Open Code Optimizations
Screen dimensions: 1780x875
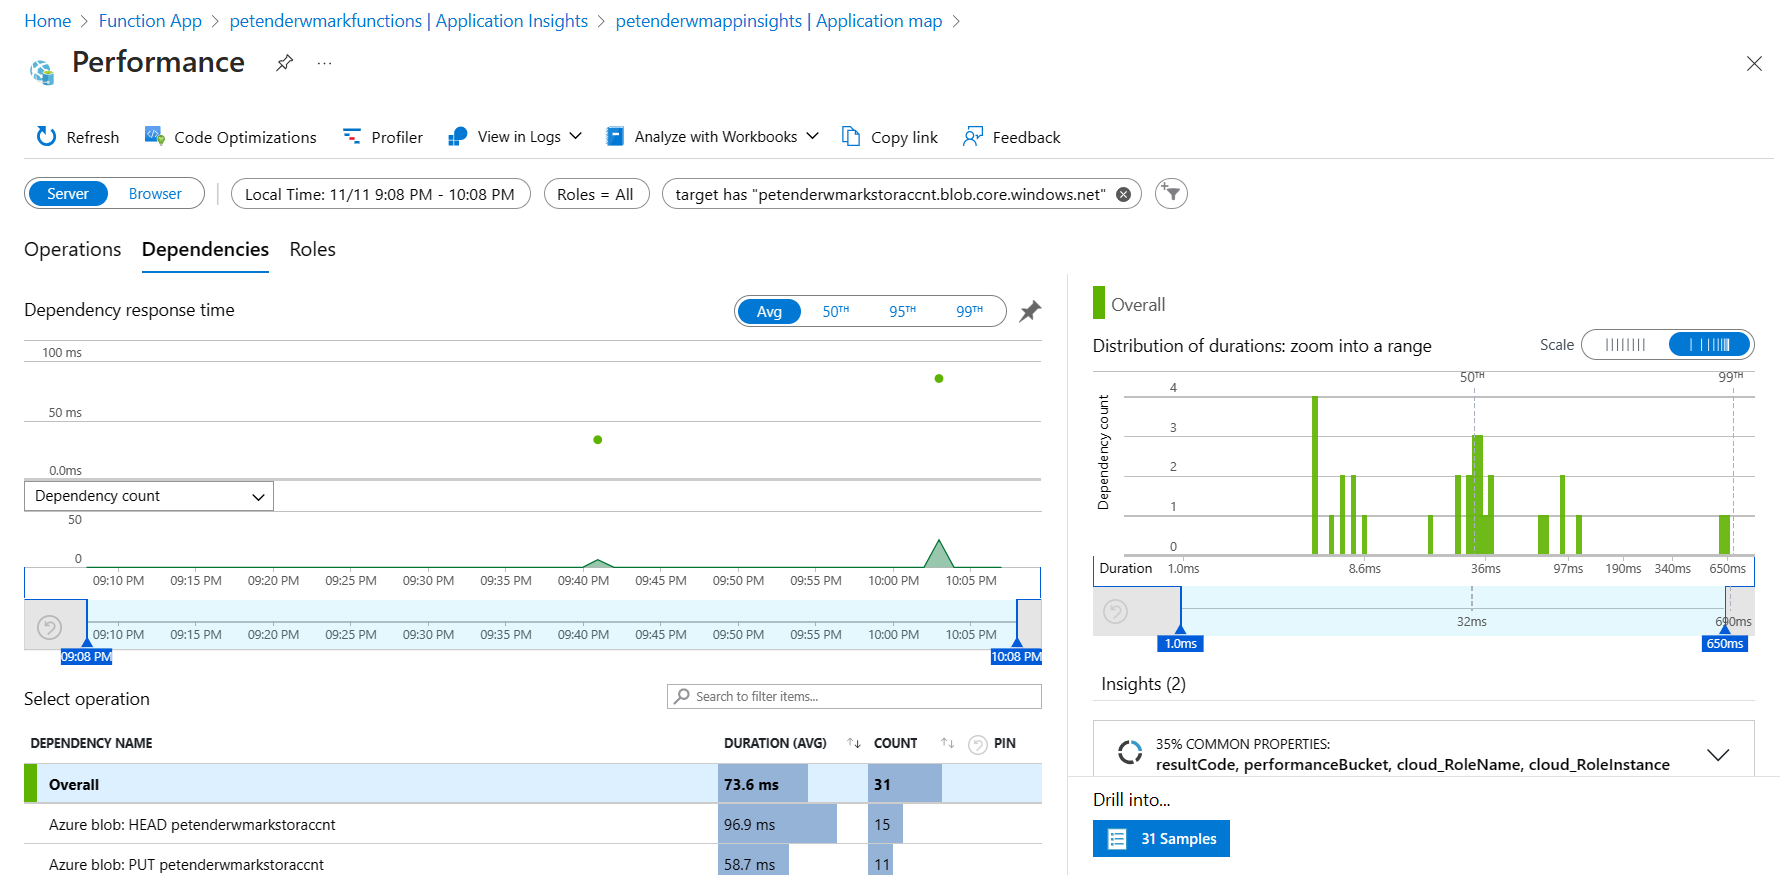[x=231, y=137]
